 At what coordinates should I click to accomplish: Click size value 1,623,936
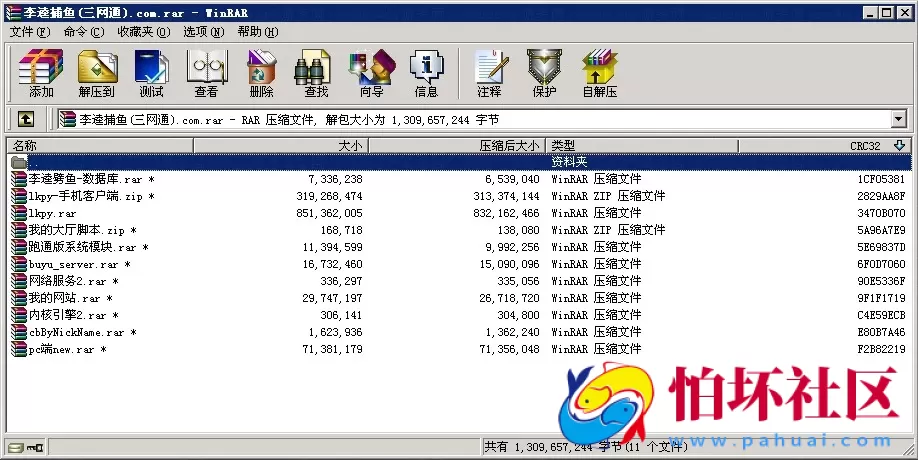pyautogui.click(x=335, y=332)
